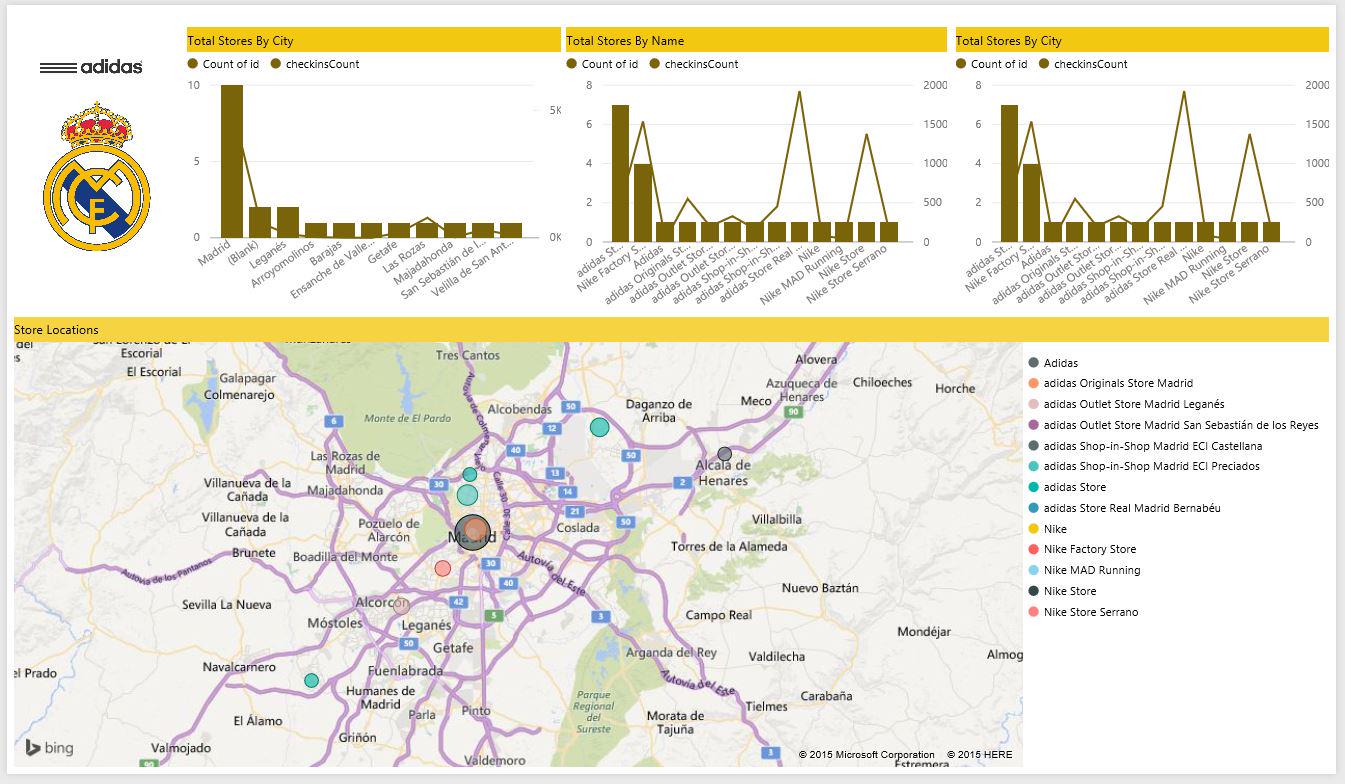Select the Nike Factory S... bar in Stores By Name chart
1345x784 pixels.
click(643, 203)
